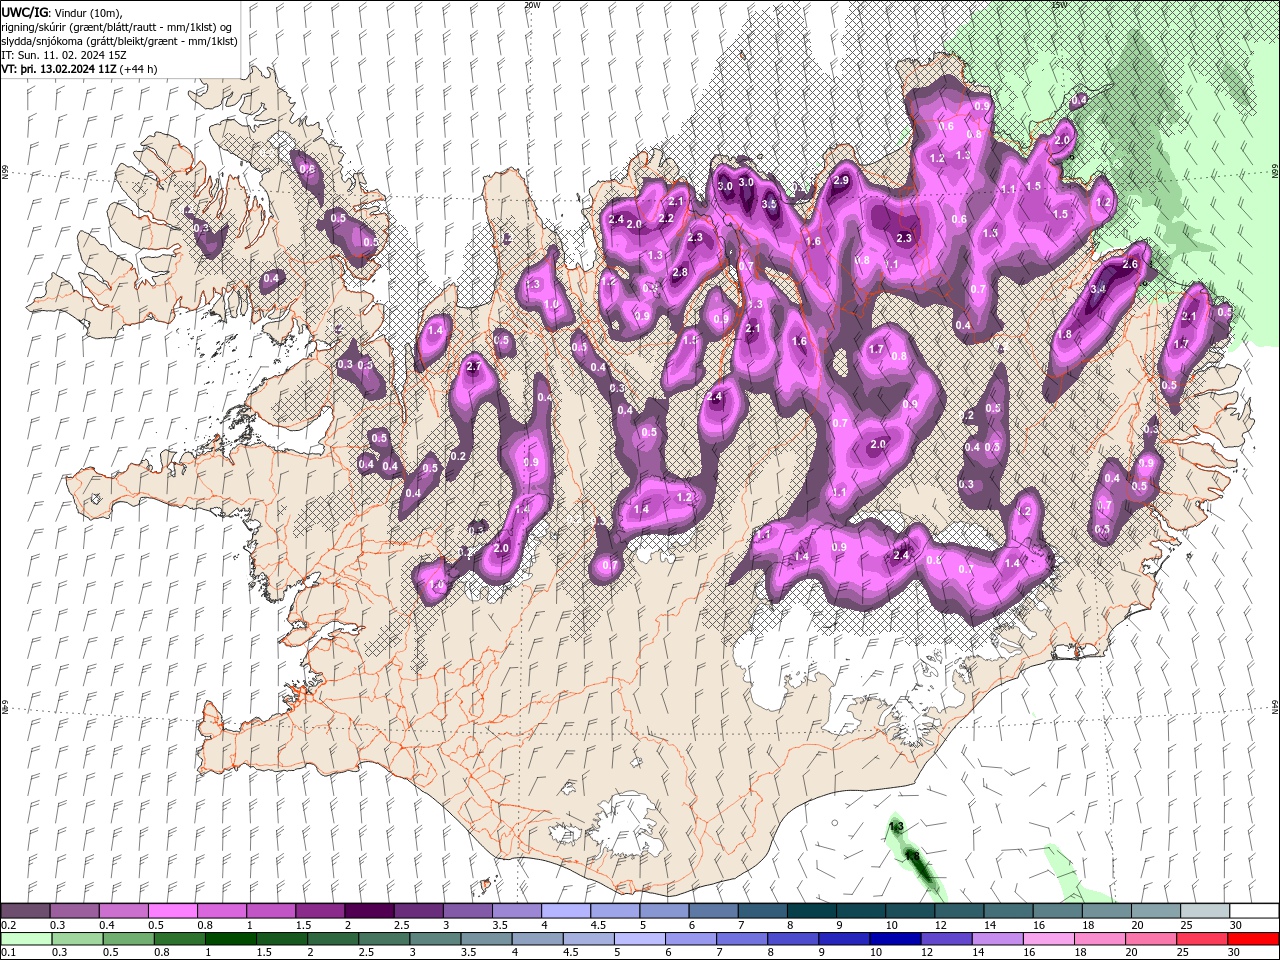
Task: Select the darkest green swatch at rain value 1
Action: click(x=230, y=939)
